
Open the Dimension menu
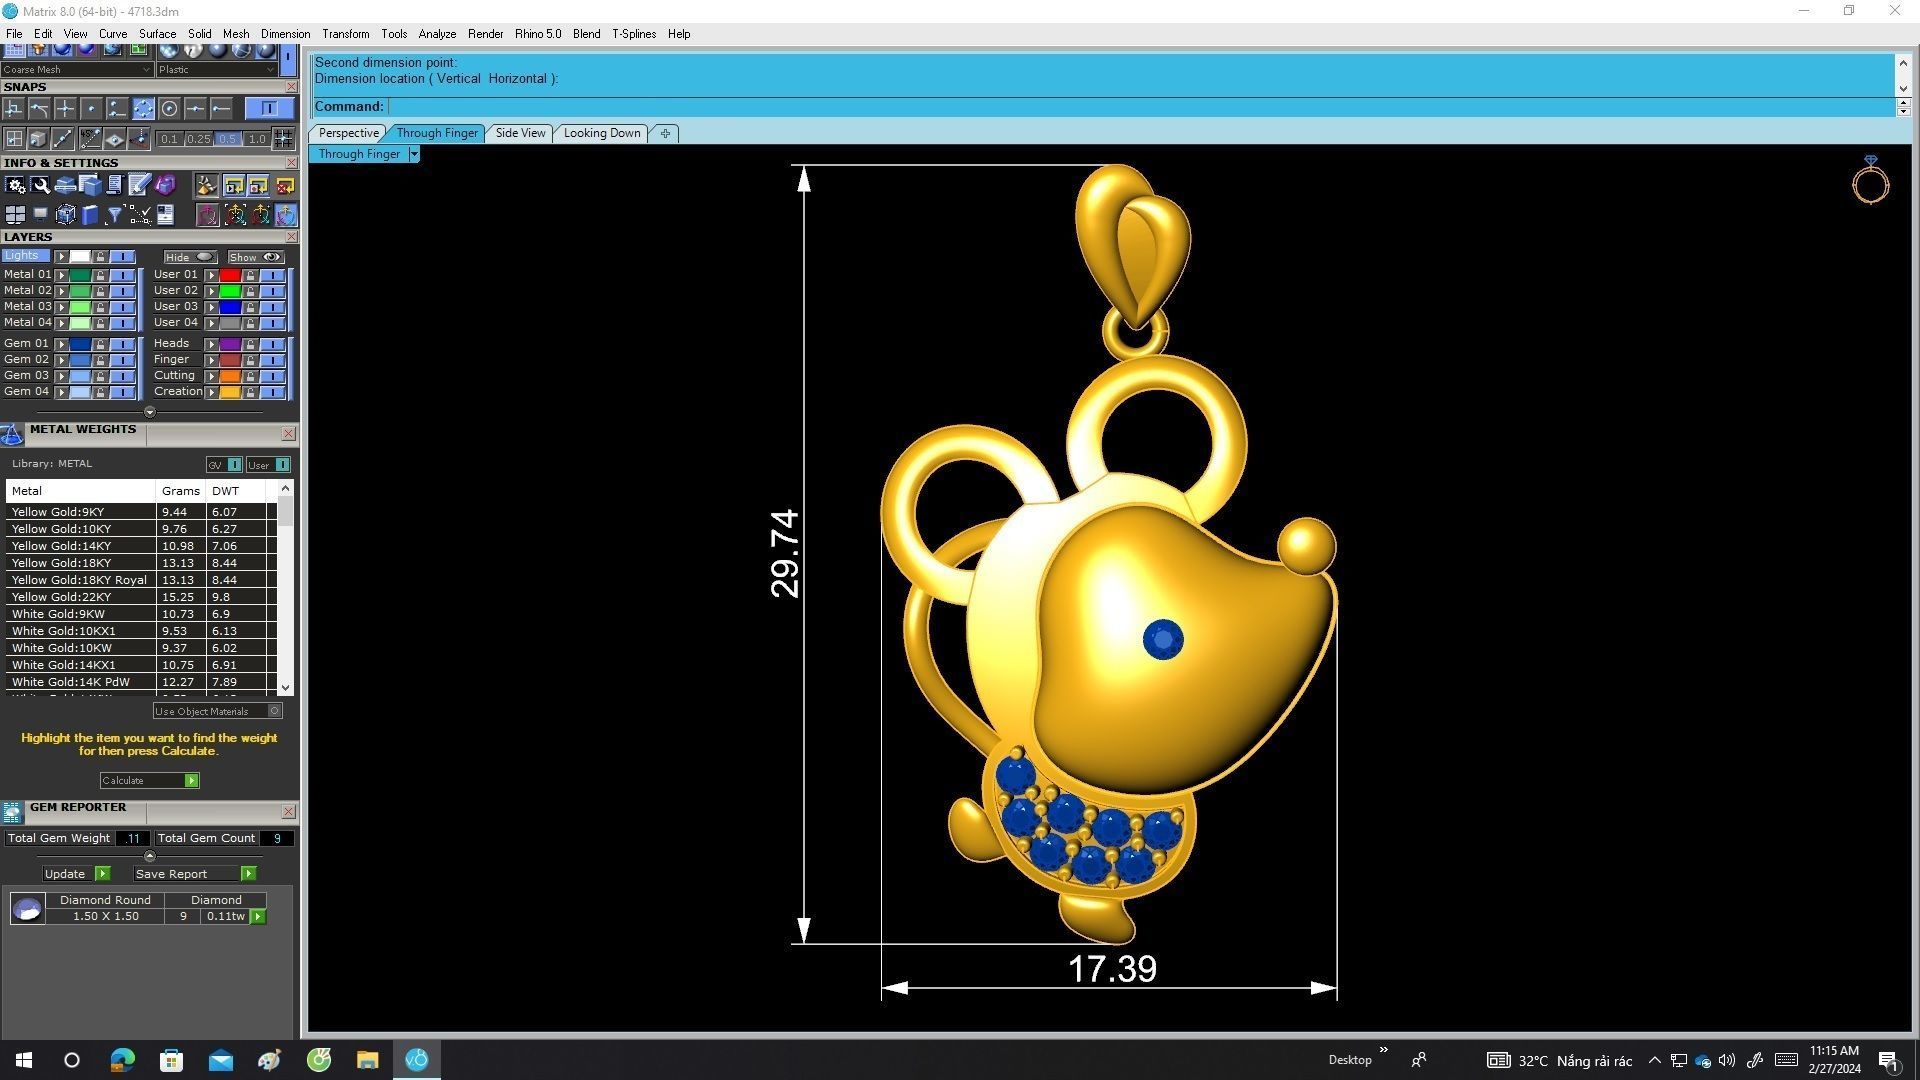pyautogui.click(x=285, y=34)
